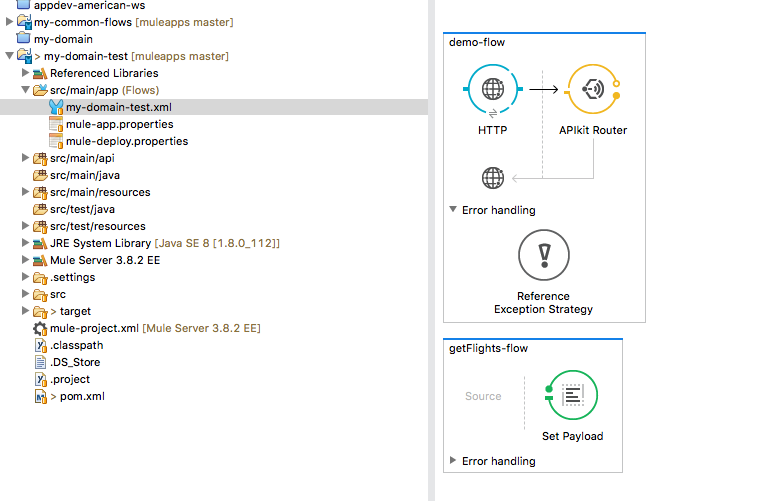The image size is (782, 501).
Task: Click the src/main/app folder icon
Action: pyautogui.click(x=40, y=90)
